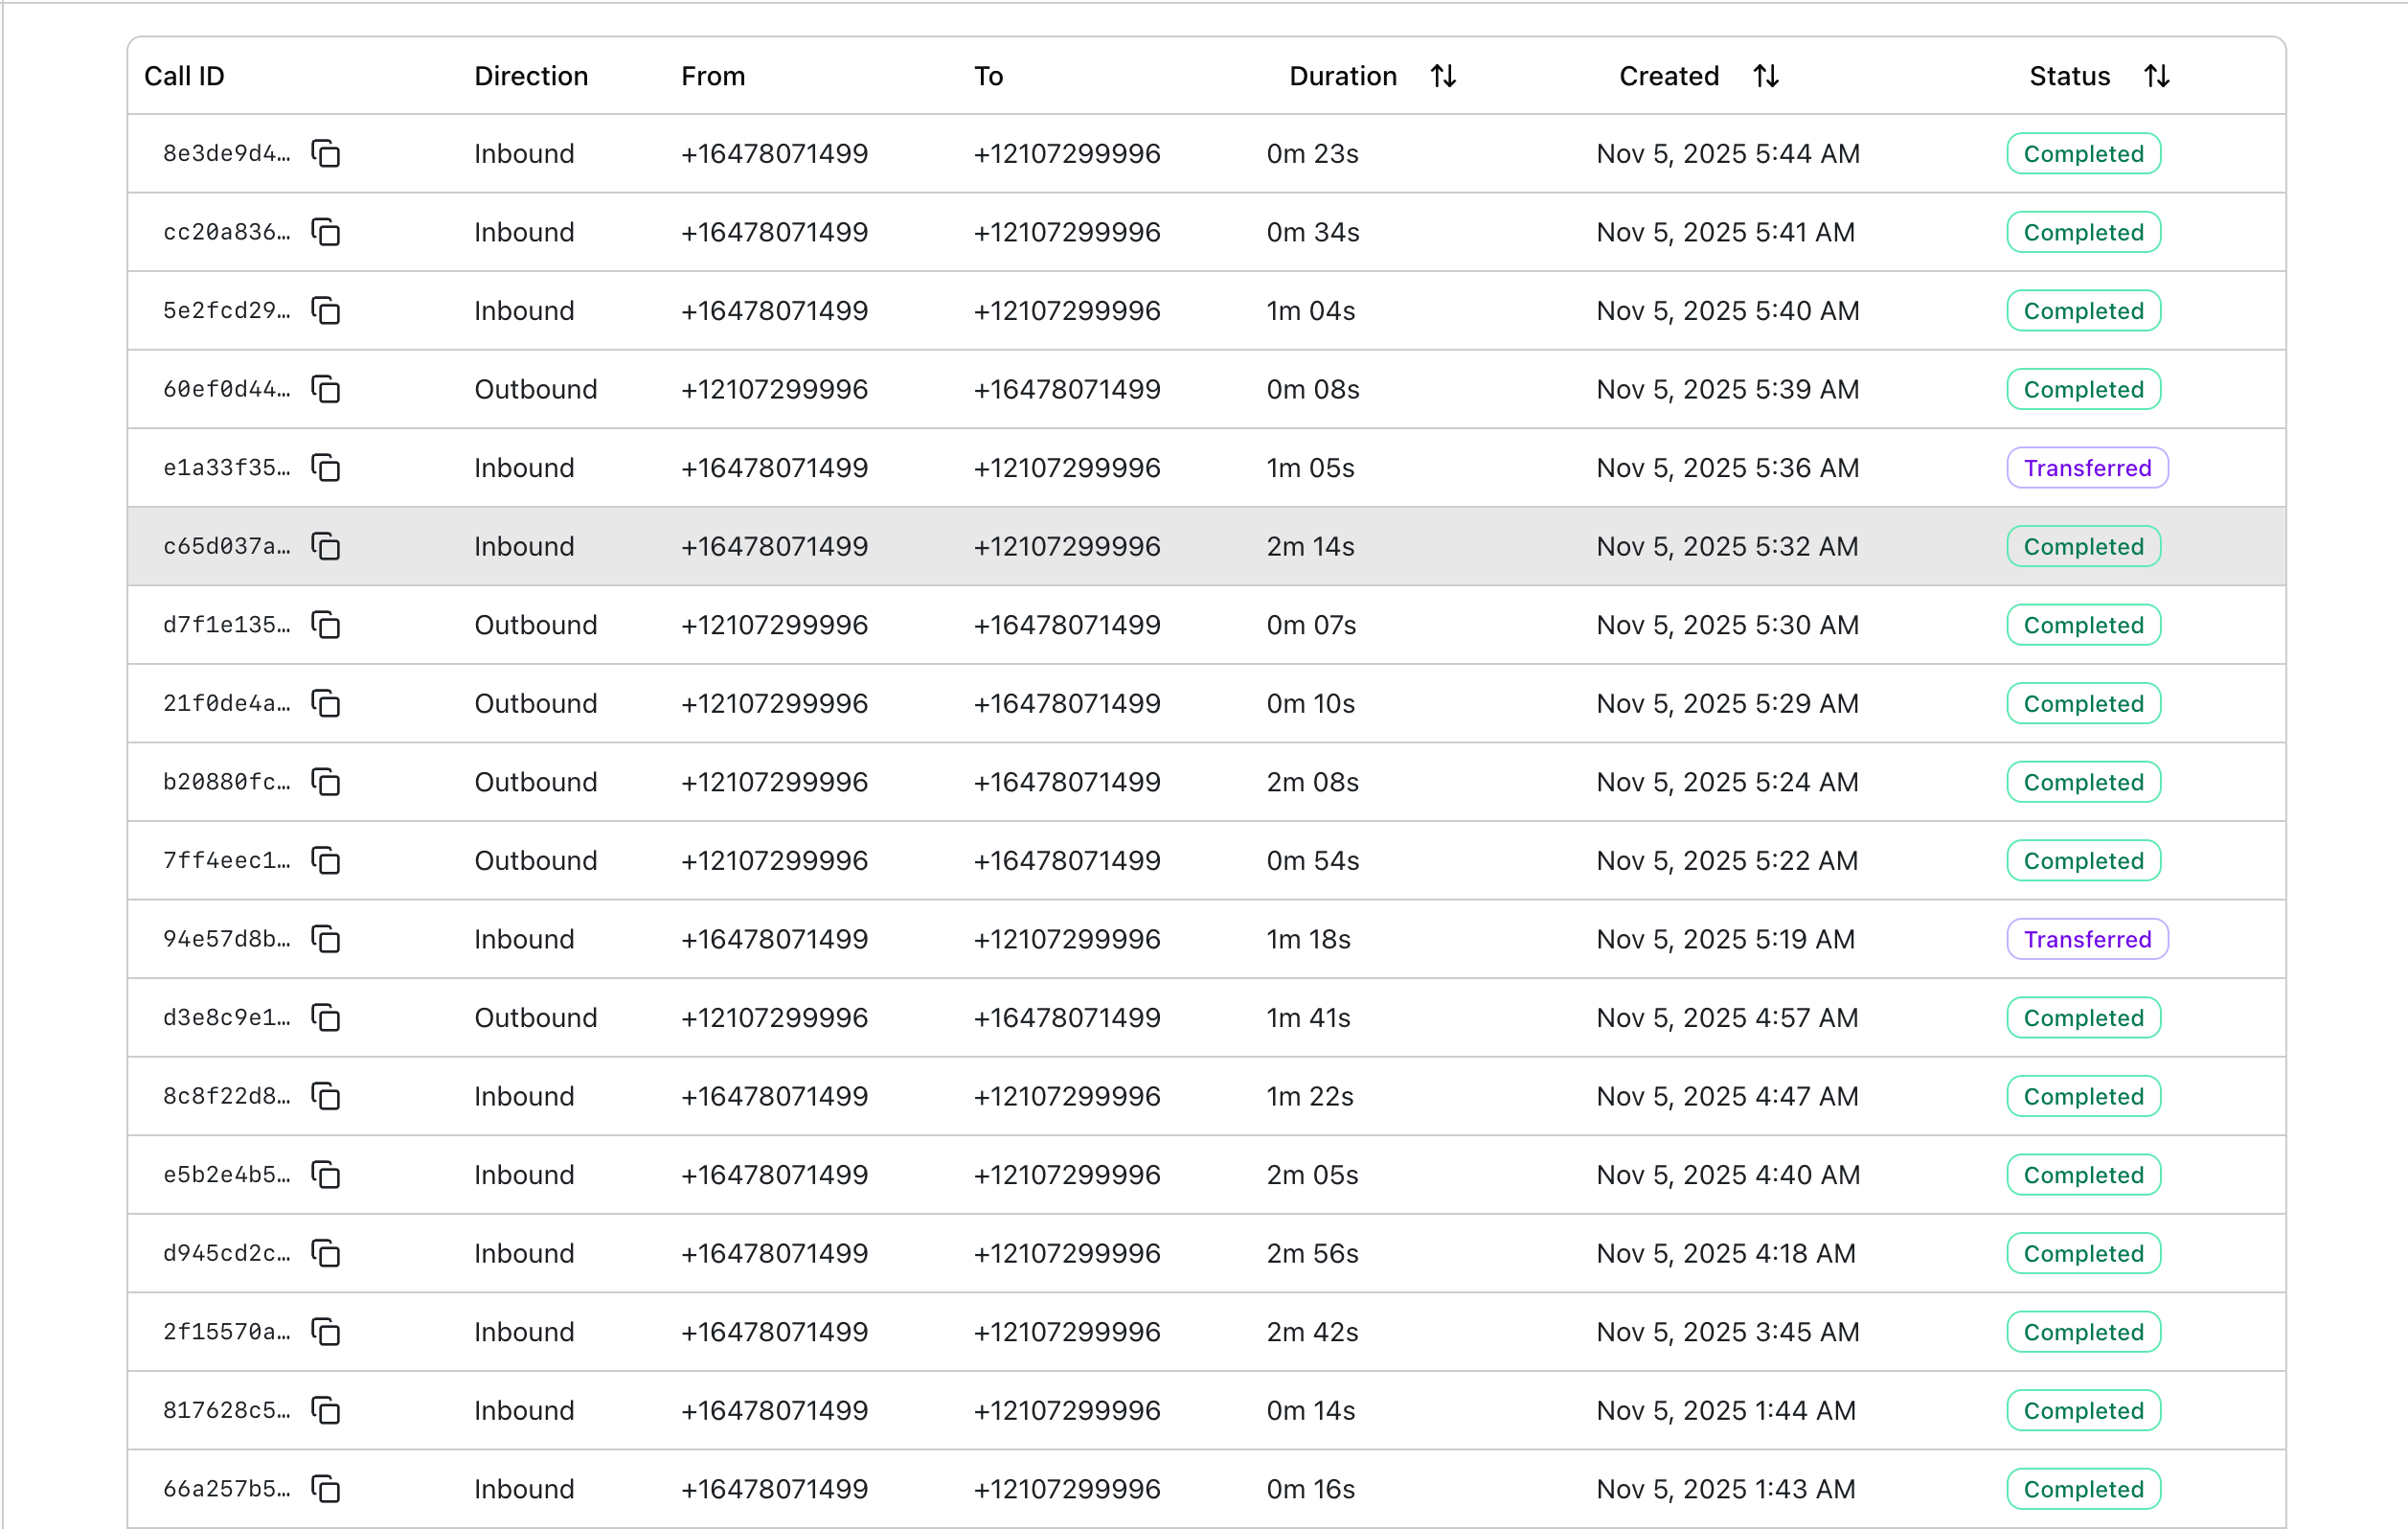Copy call ID 66a257b5
Screen dimensions: 2408x1529
coord(326,1489)
